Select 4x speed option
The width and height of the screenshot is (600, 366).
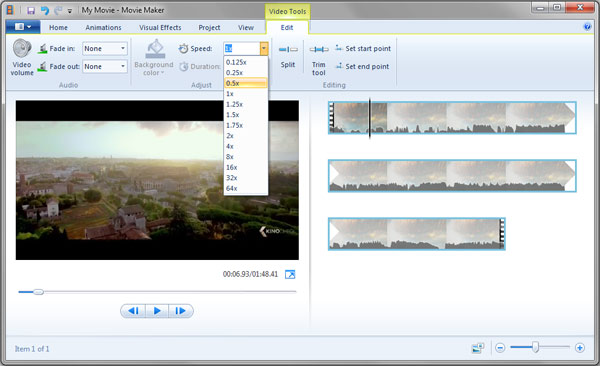point(246,146)
